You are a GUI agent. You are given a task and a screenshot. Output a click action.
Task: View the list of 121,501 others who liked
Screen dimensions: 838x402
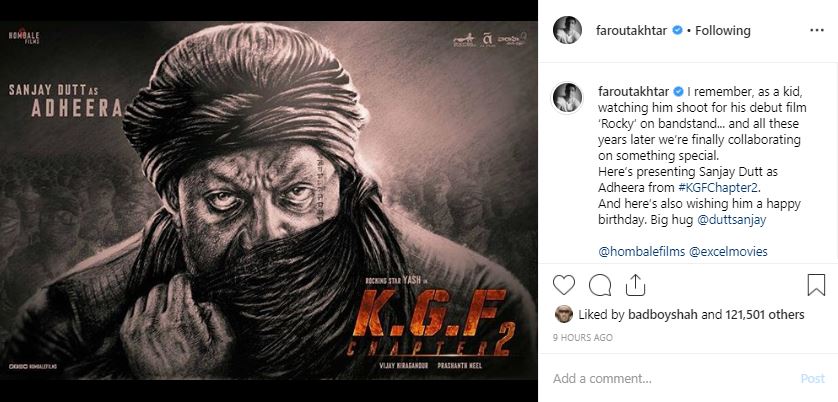753,314
